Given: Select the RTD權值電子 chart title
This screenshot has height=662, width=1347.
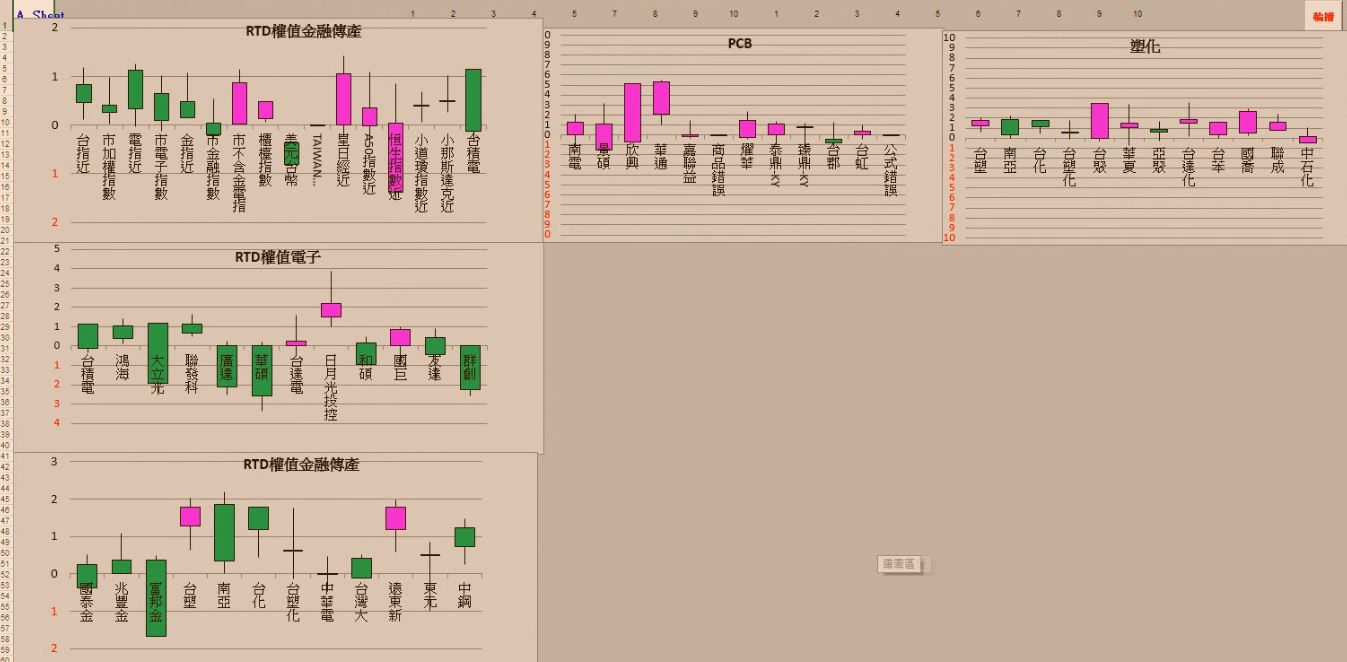Looking at the screenshot, I should 278,257.
